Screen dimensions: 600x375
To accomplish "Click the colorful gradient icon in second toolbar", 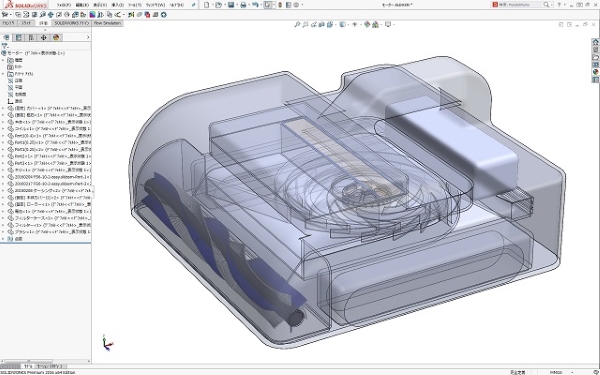I will click(92, 15).
